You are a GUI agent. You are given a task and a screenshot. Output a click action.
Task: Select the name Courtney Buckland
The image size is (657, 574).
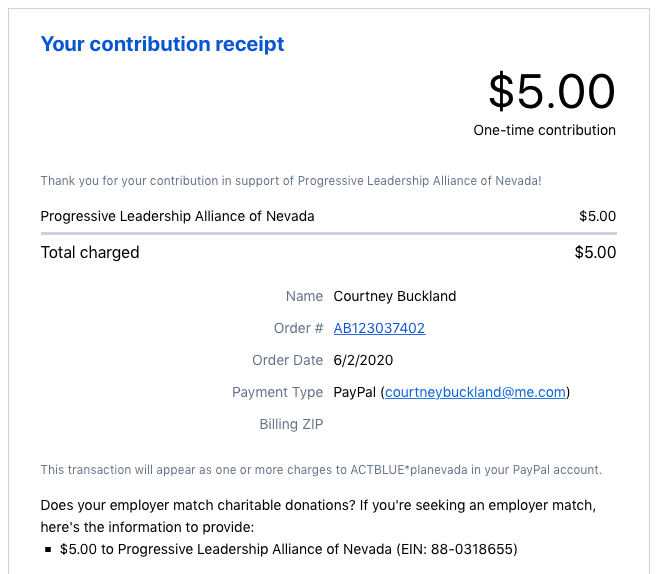[394, 296]
